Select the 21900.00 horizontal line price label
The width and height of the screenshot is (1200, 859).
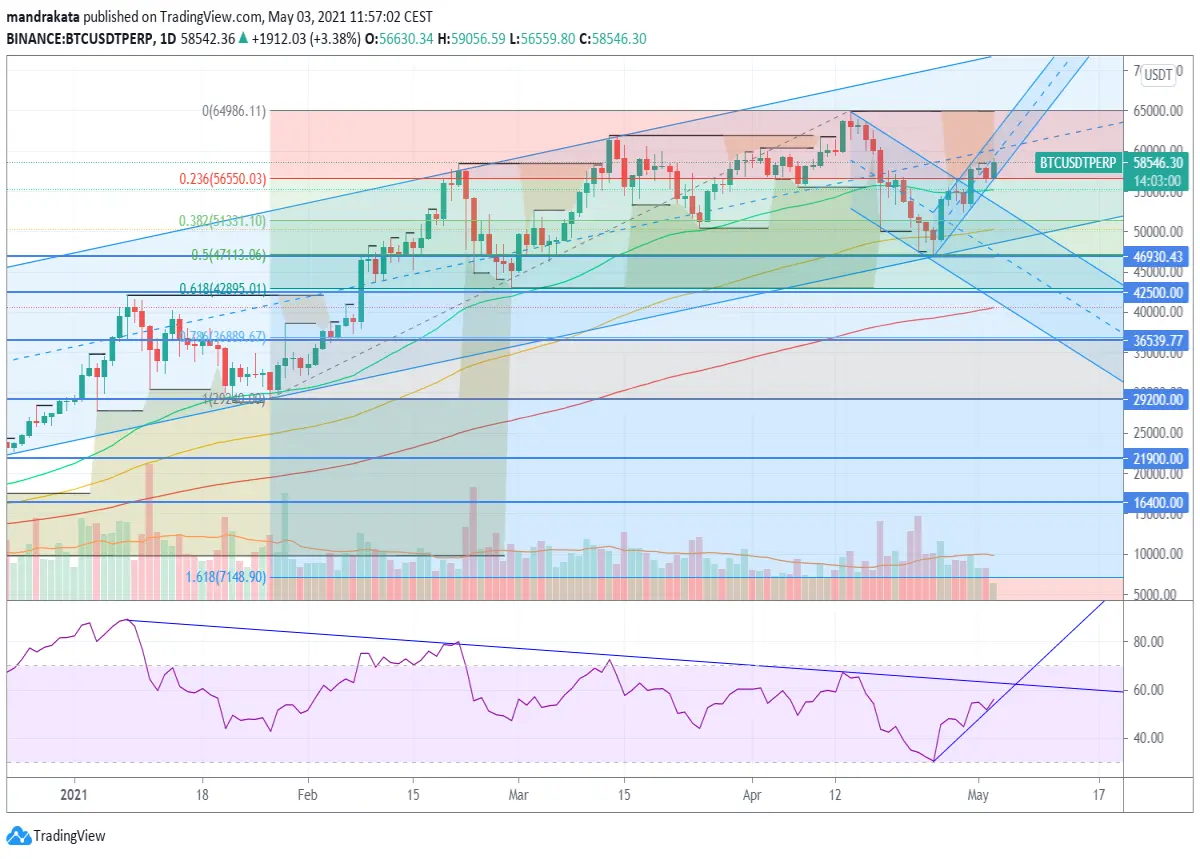(x=1157, y=458)
